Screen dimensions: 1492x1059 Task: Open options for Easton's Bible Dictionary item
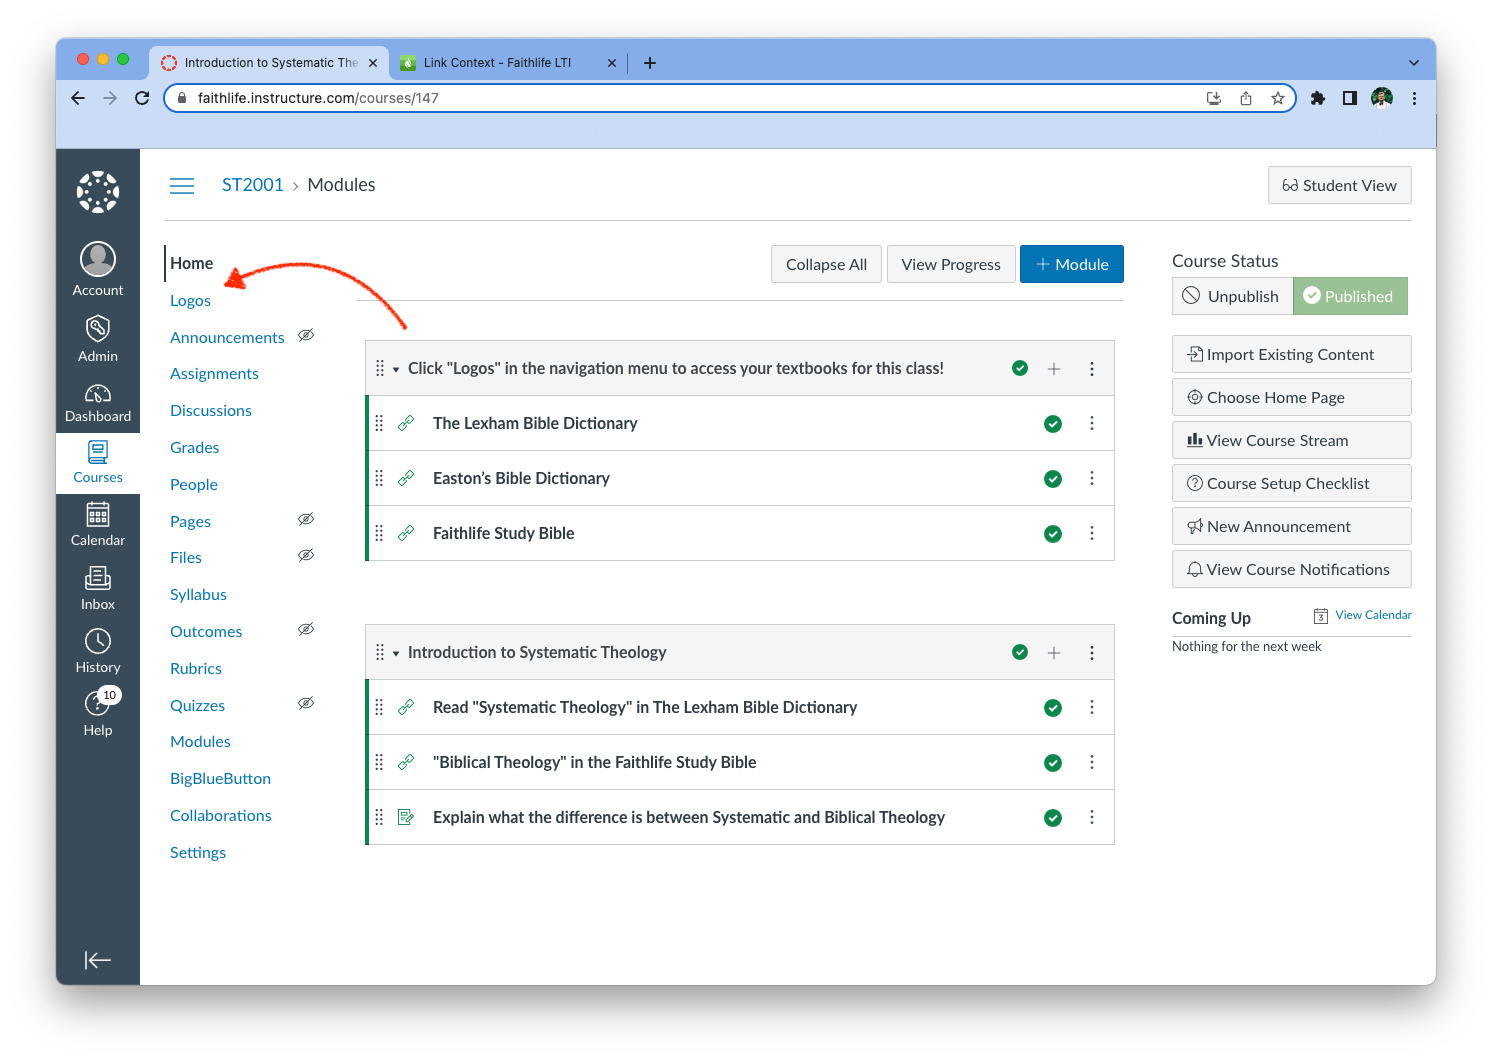[x=1092, y=479]
